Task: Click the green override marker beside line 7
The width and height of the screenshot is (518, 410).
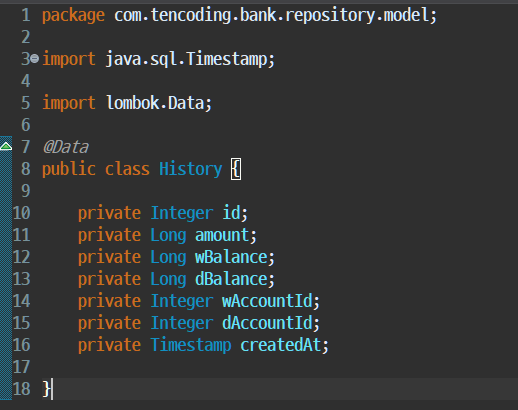Action: click(6, 146)
